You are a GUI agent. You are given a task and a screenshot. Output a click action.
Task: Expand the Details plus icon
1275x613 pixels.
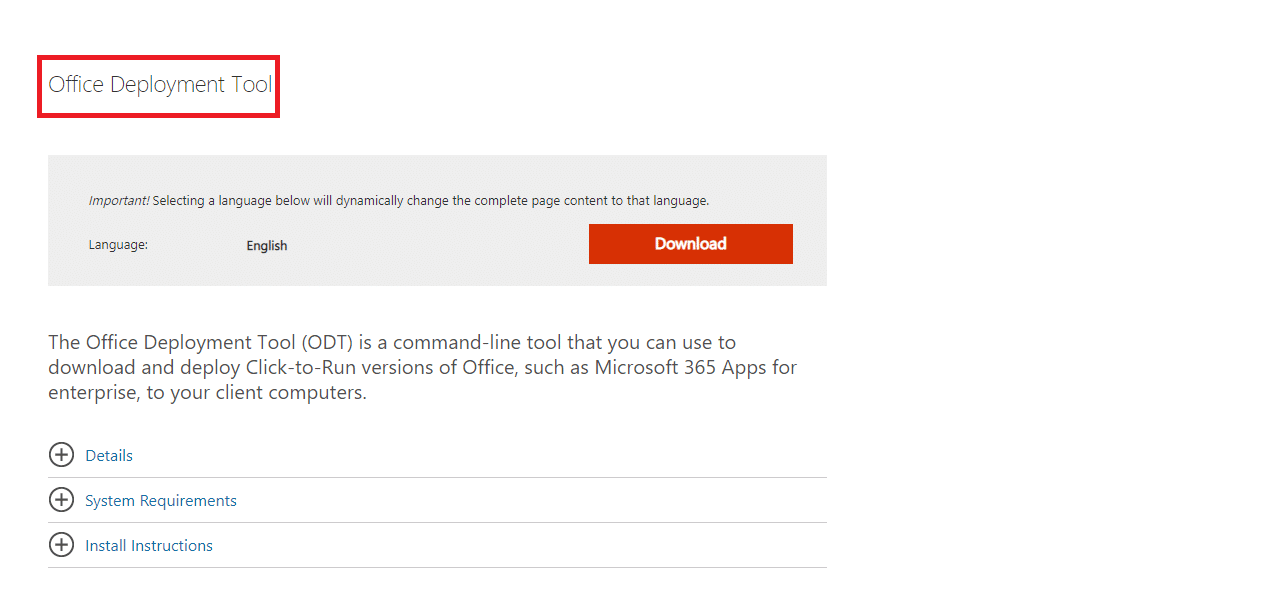(62, 455)
